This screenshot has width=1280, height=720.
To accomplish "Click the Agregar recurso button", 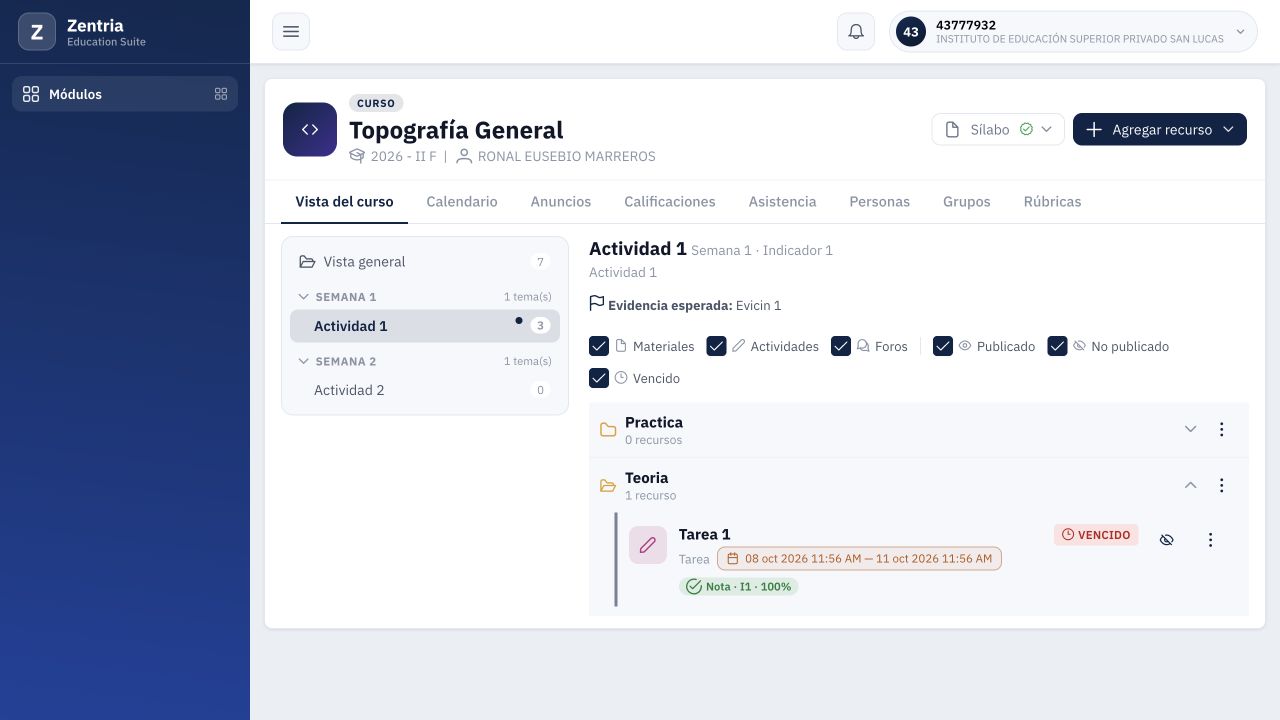I will 1160,129.
